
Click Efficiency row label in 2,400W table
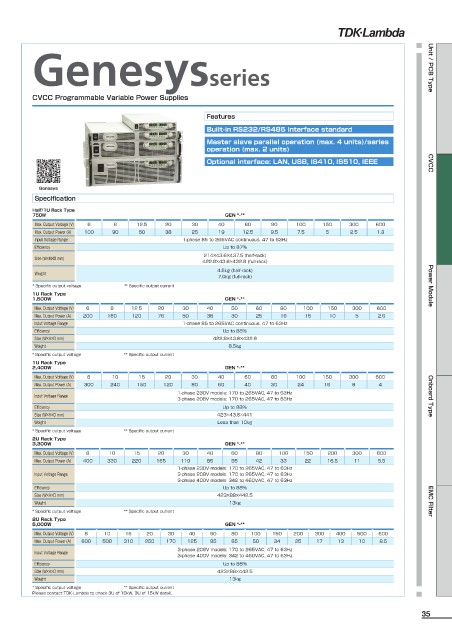coord(53,407)
